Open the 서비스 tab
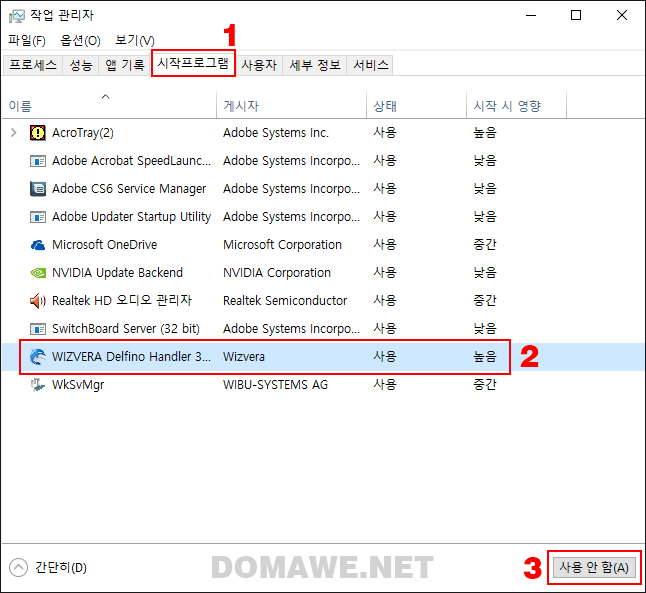 tap(371, 65)
